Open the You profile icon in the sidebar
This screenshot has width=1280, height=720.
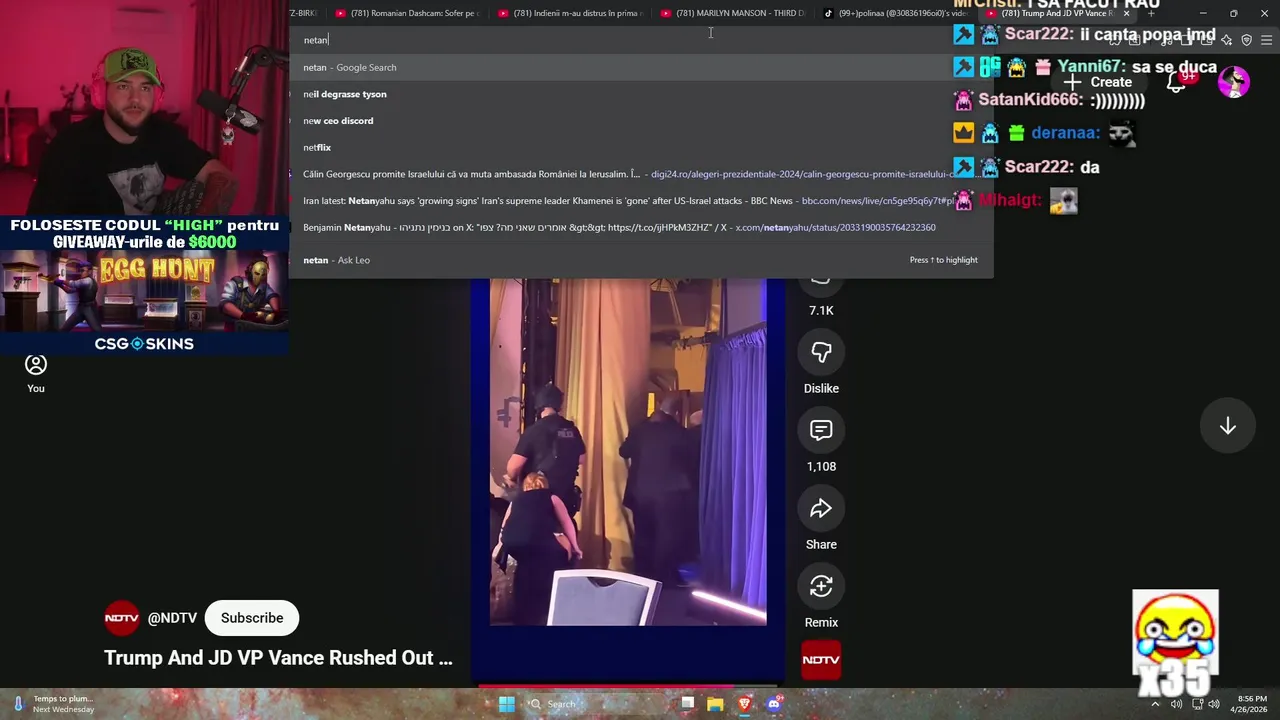(x=36, y=364)
